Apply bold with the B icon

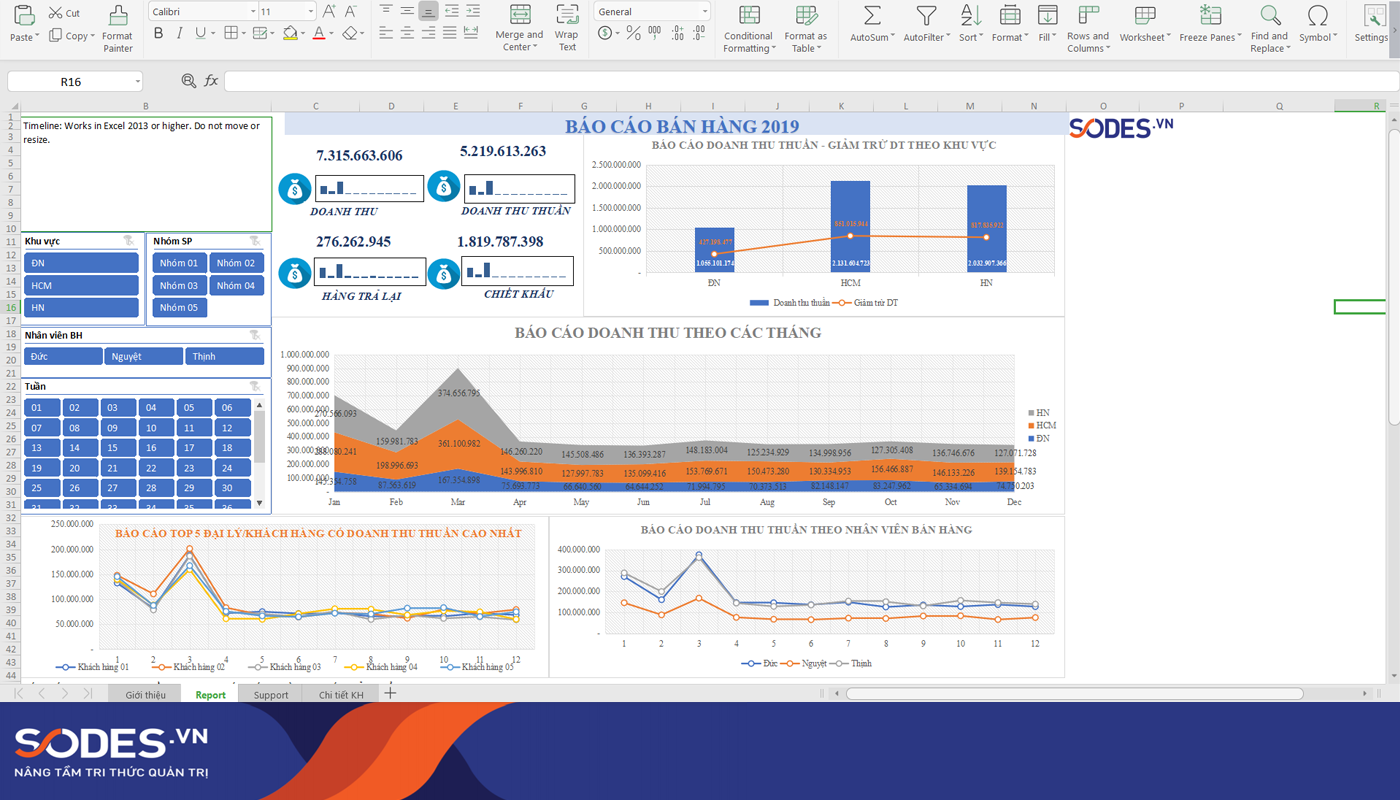point(158,33)
